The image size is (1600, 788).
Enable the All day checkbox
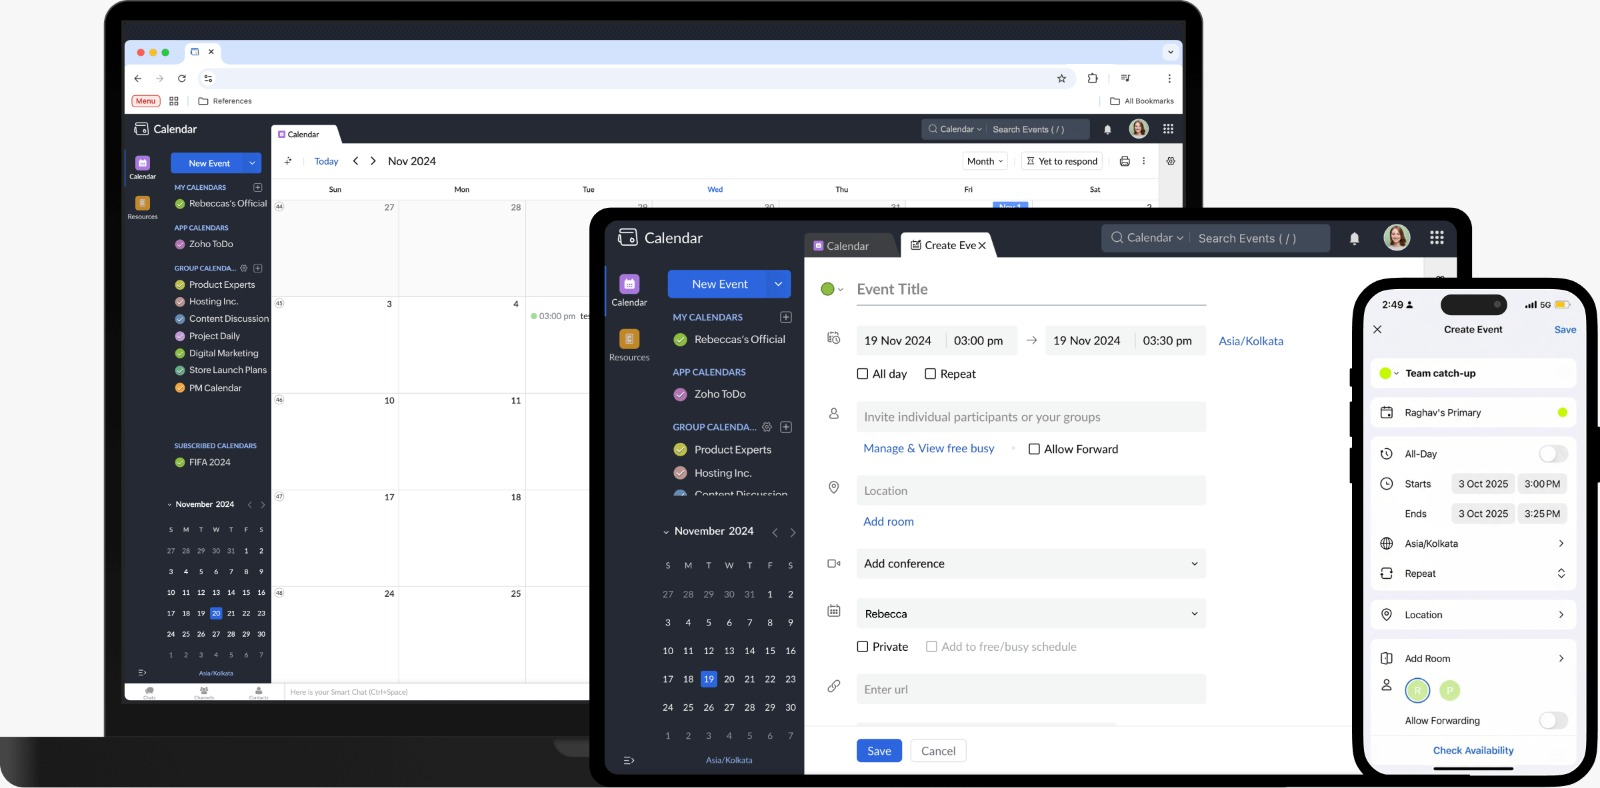coord(862,374)
